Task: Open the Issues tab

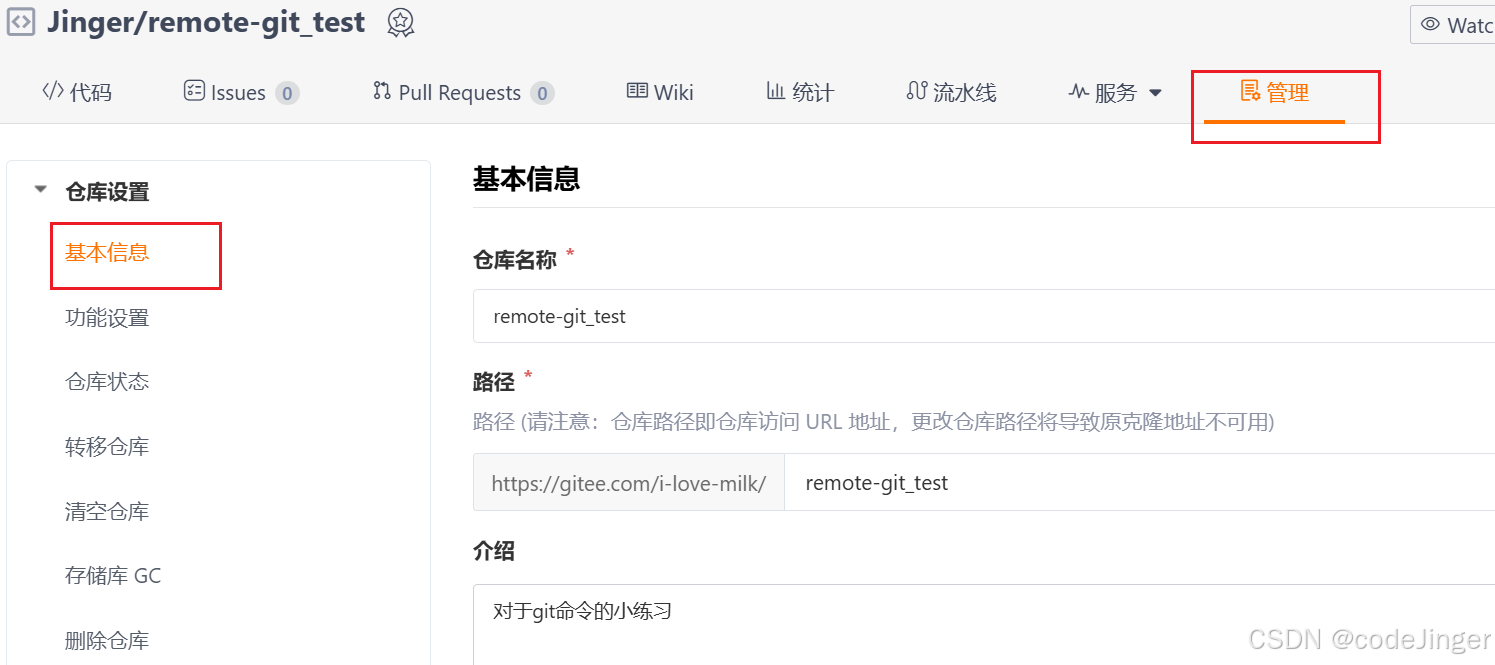Action: 241,93
